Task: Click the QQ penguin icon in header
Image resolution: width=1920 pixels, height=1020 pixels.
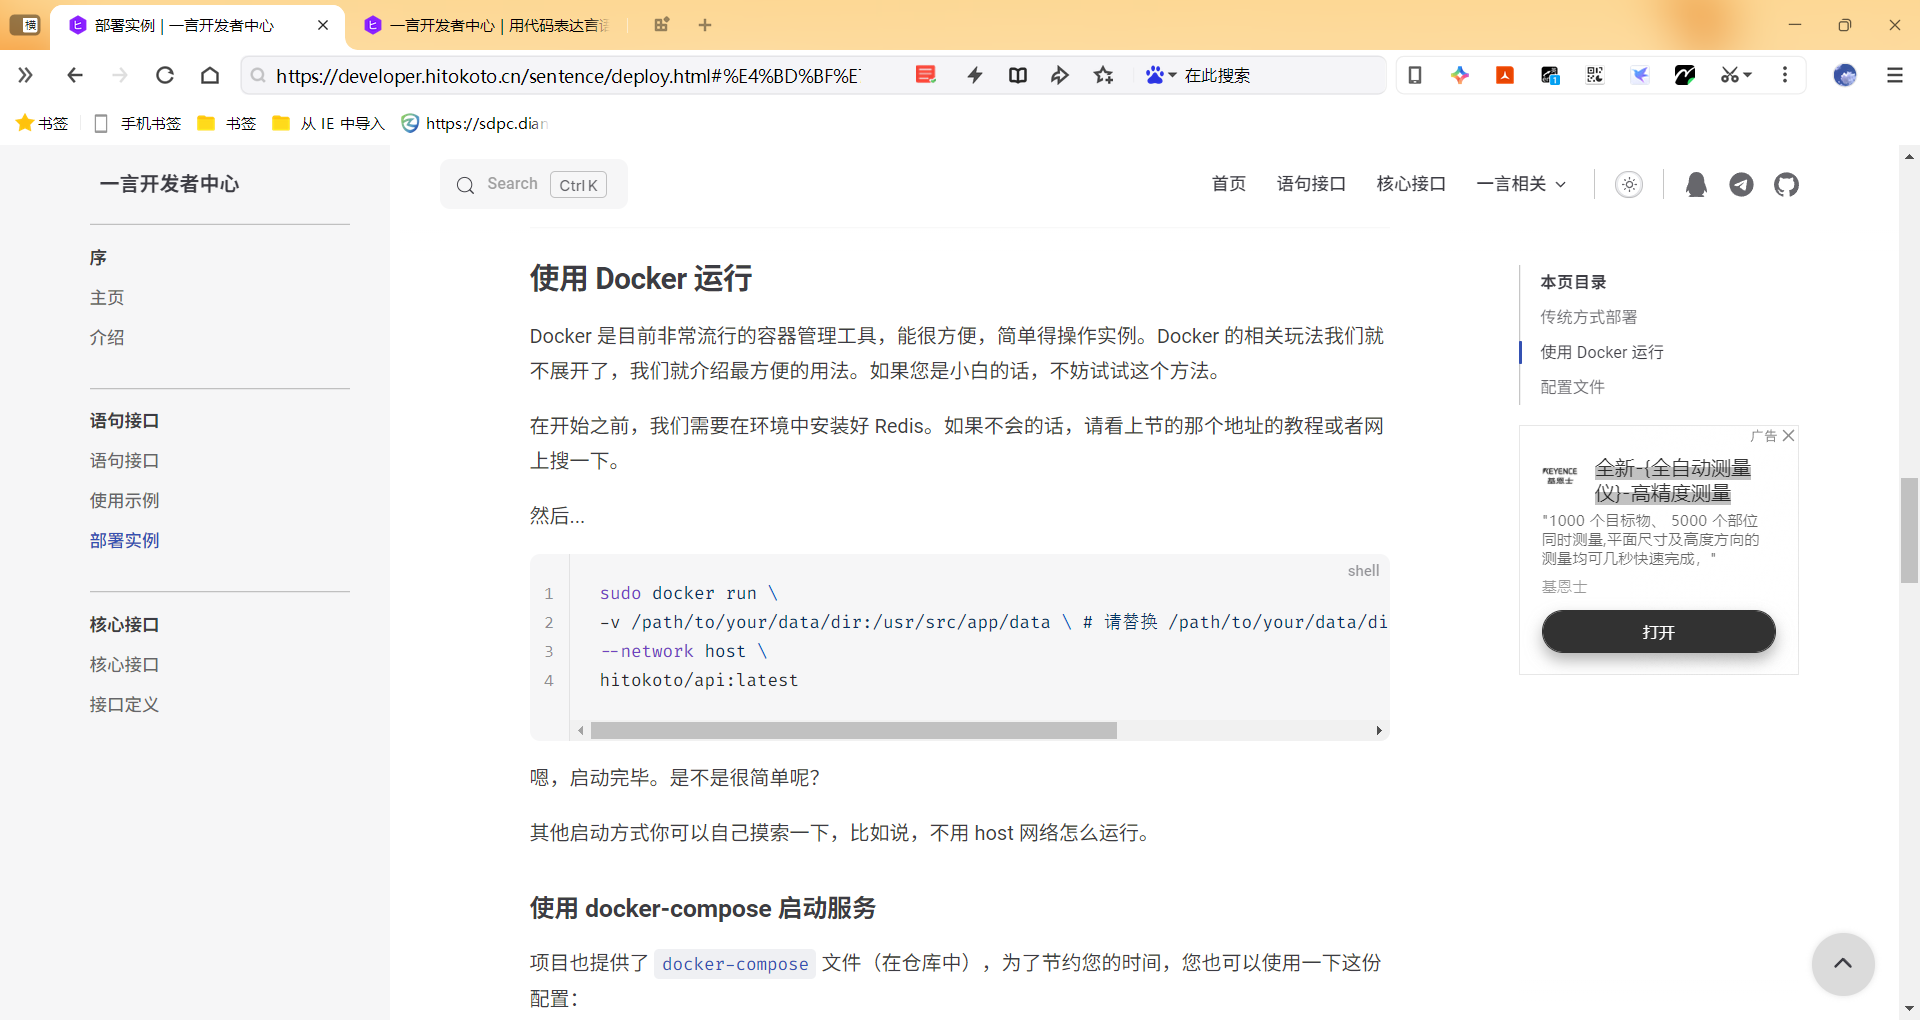Action: point(1696,185)
